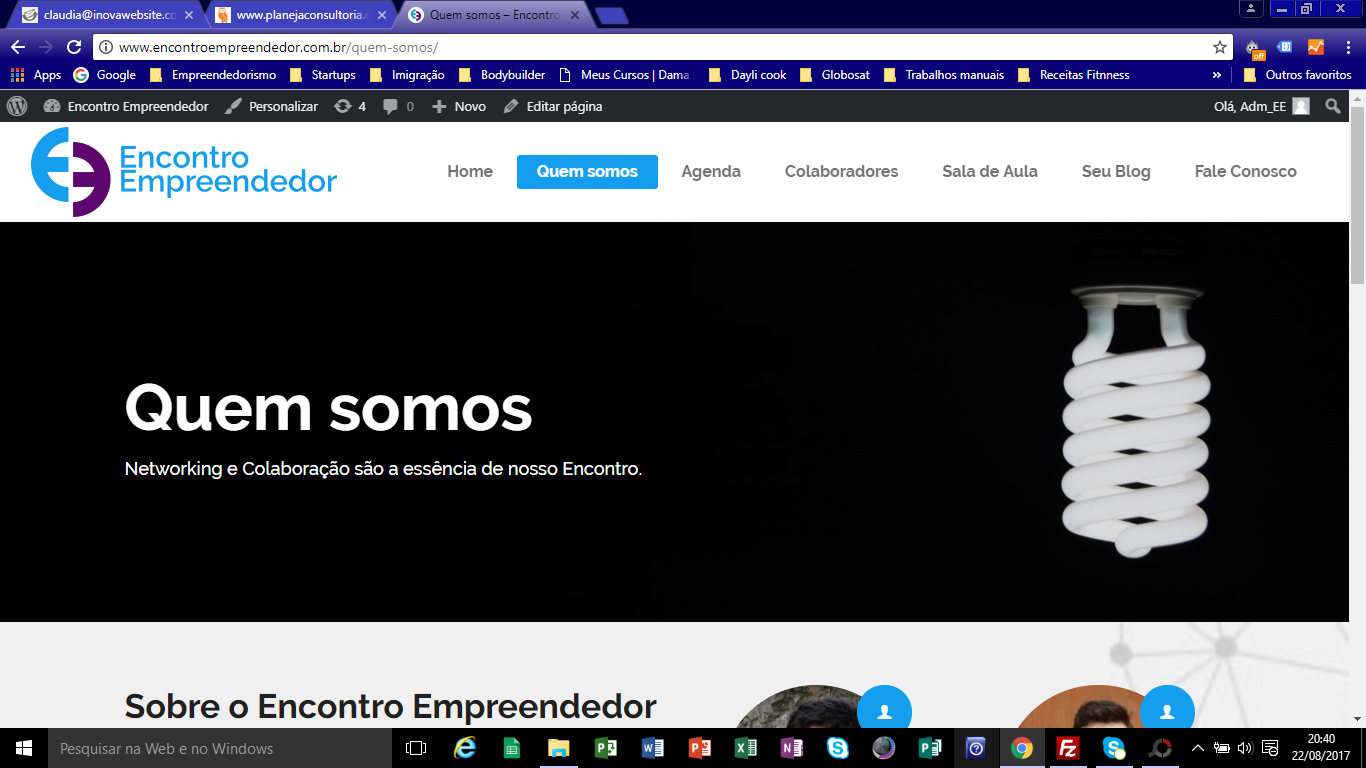Show hidden system tray icons arrow

tap(1197, 748)
